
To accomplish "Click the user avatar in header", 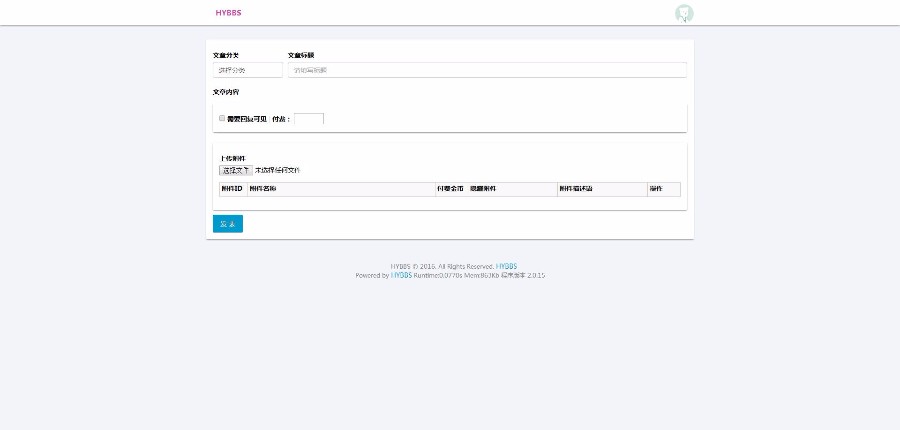I will pos(684,13).
